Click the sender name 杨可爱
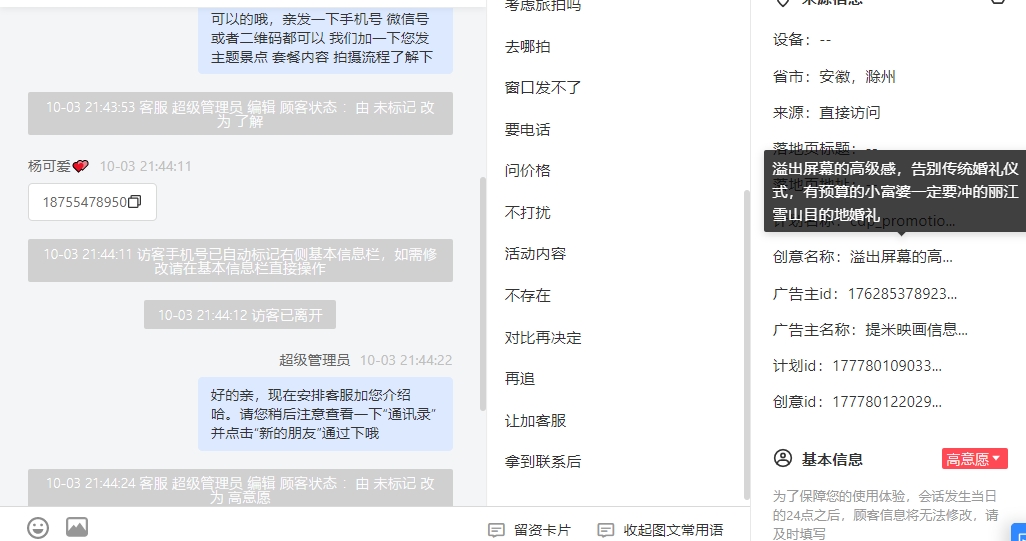Viewport: 1026px width, 541px height. click(x=49, y=166)
